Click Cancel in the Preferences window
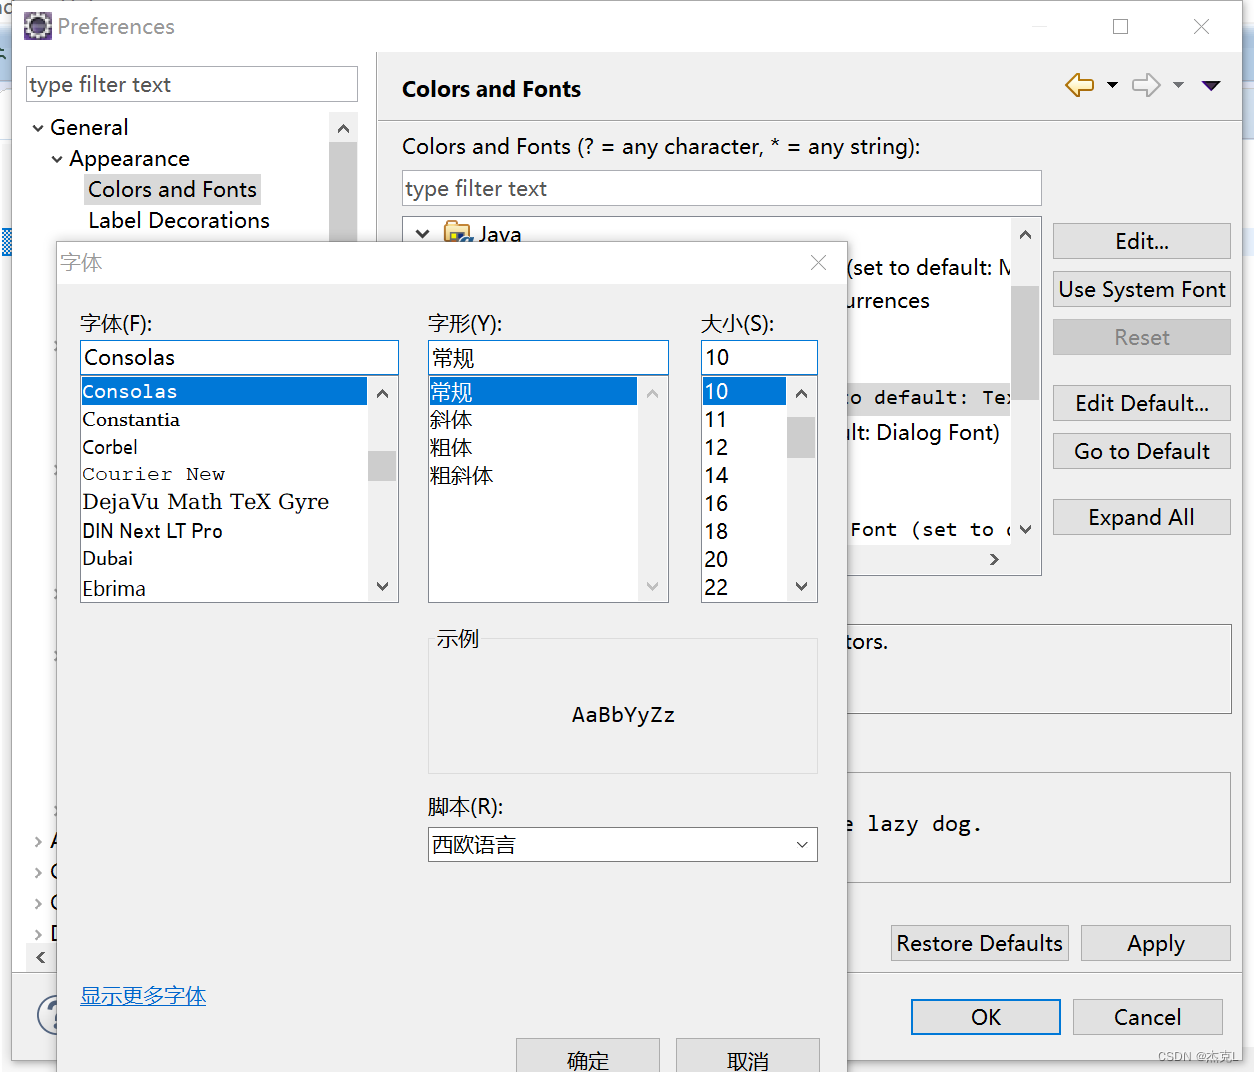 [1148, 1017]
